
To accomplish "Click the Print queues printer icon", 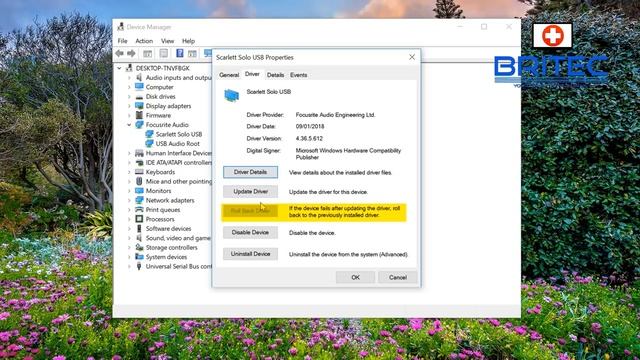I will click(139, 209).
